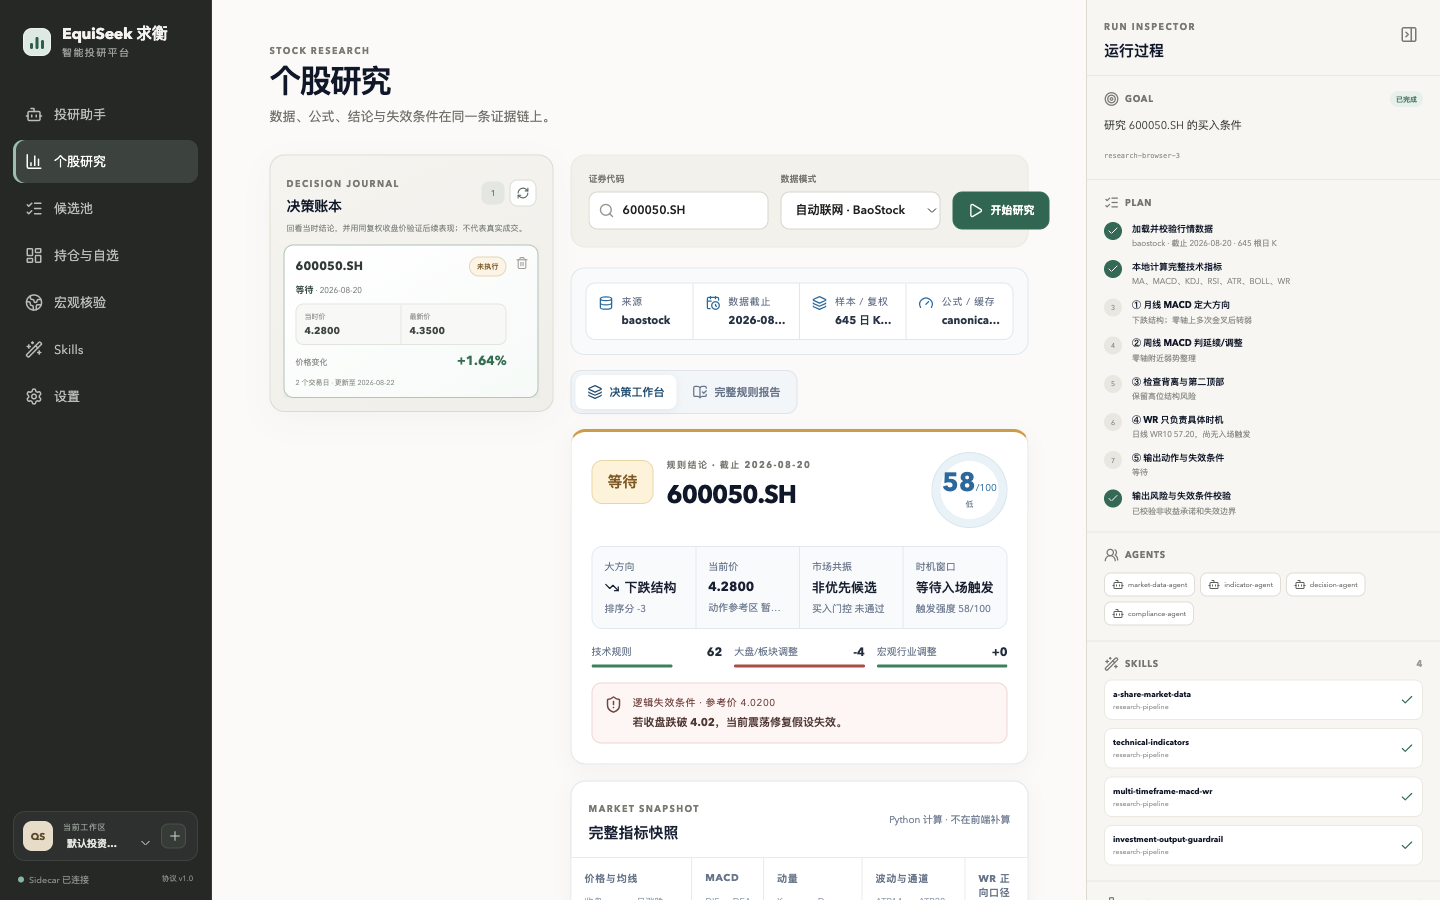Open the technical-indicators skill
Image resolution: width=1440 pixels, height=900 pixels.
coord(1263,748)
